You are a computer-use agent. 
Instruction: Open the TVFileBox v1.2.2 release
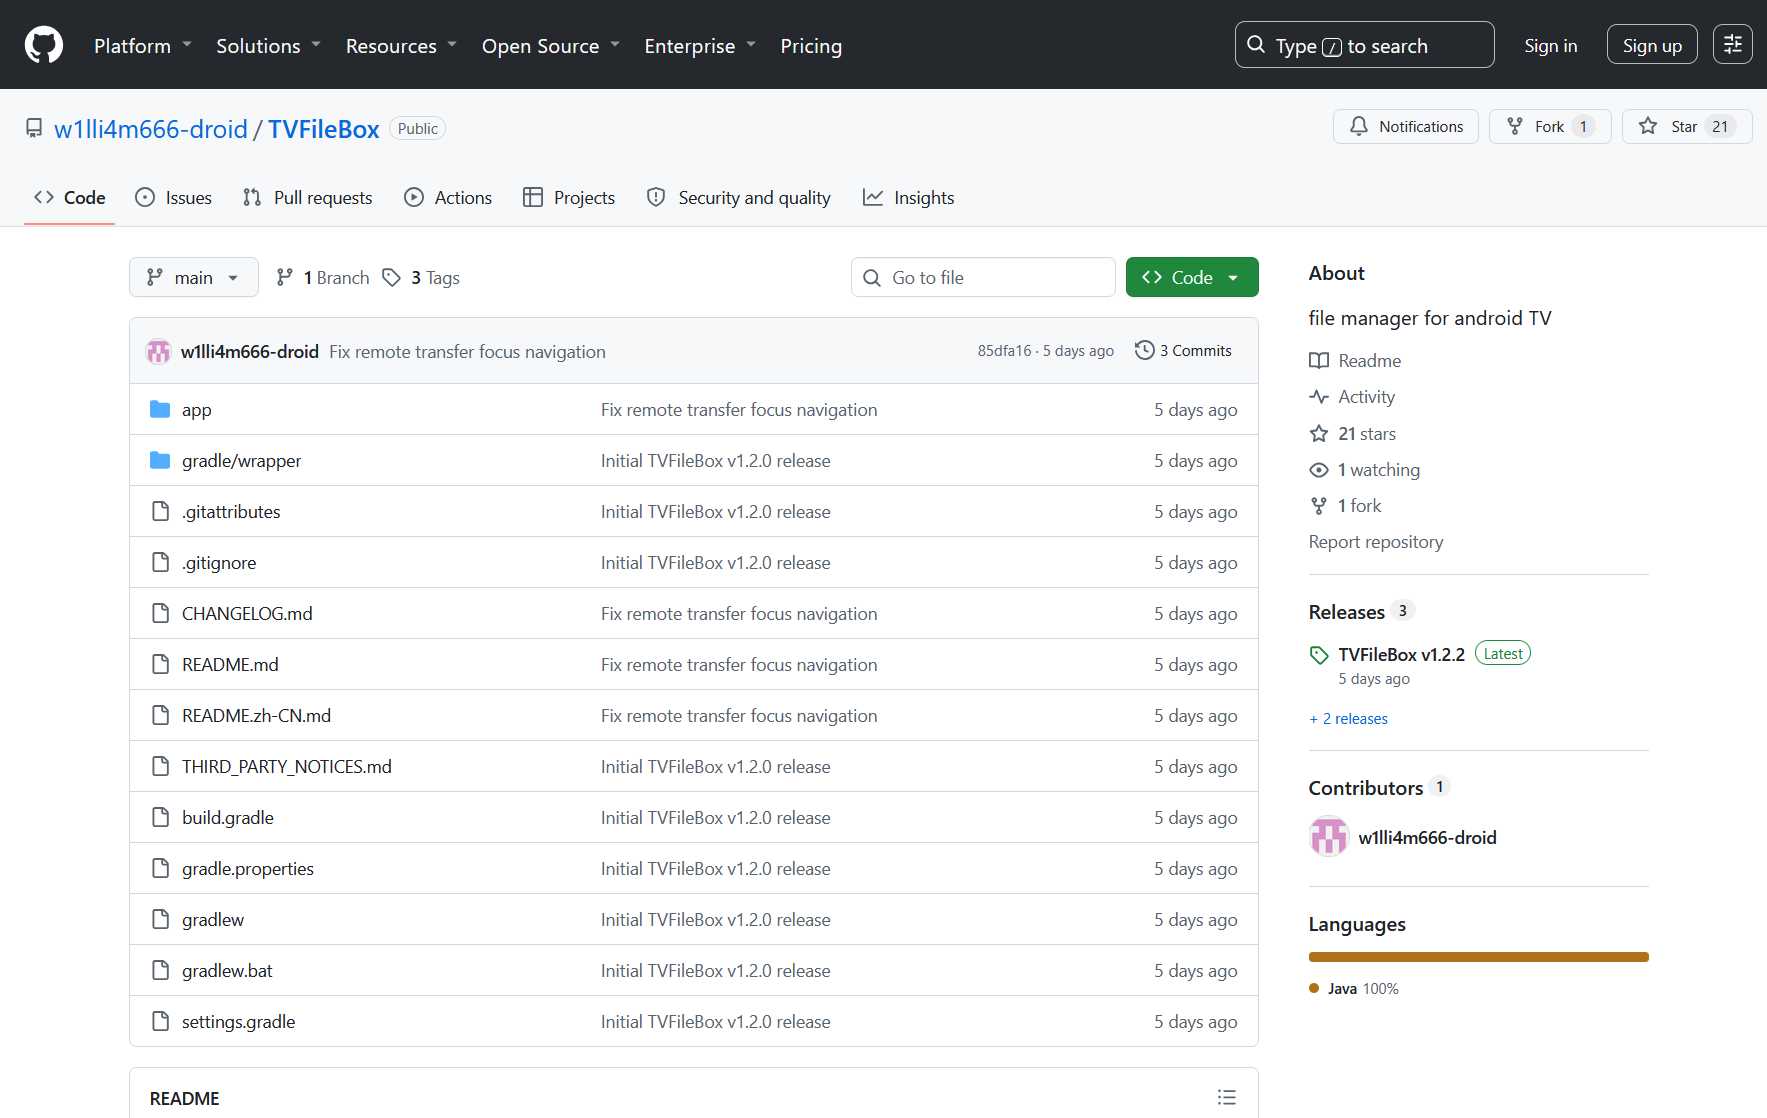coord(1401,654)
